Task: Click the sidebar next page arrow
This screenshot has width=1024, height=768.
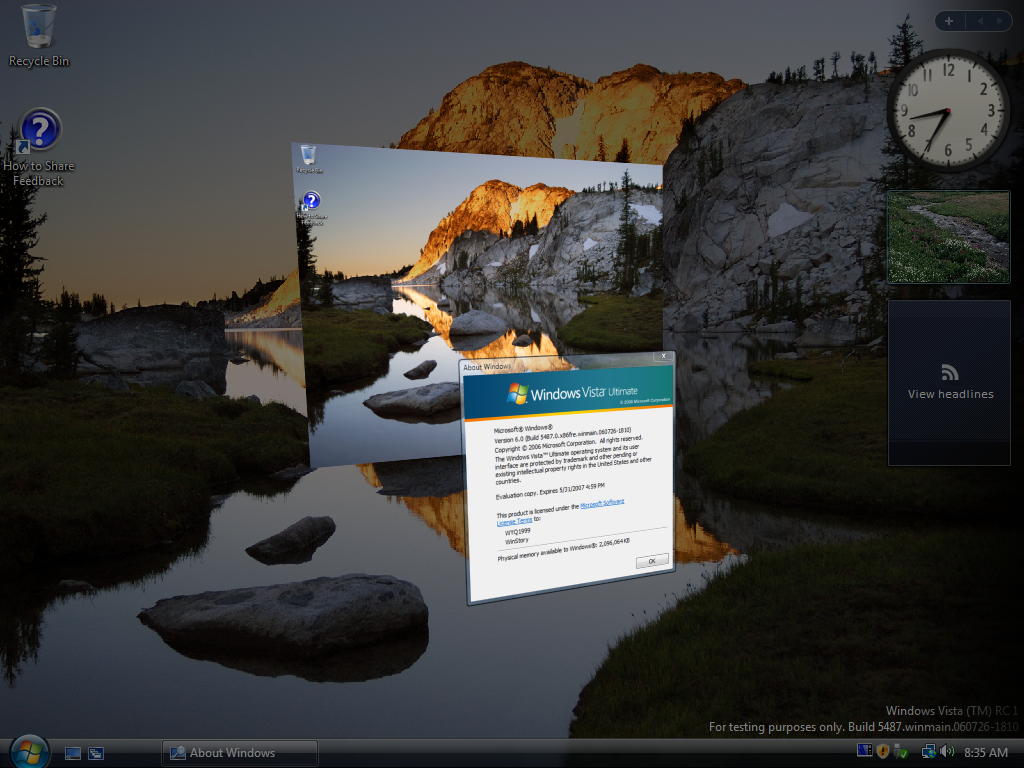Action: click(x=999, y=21)
